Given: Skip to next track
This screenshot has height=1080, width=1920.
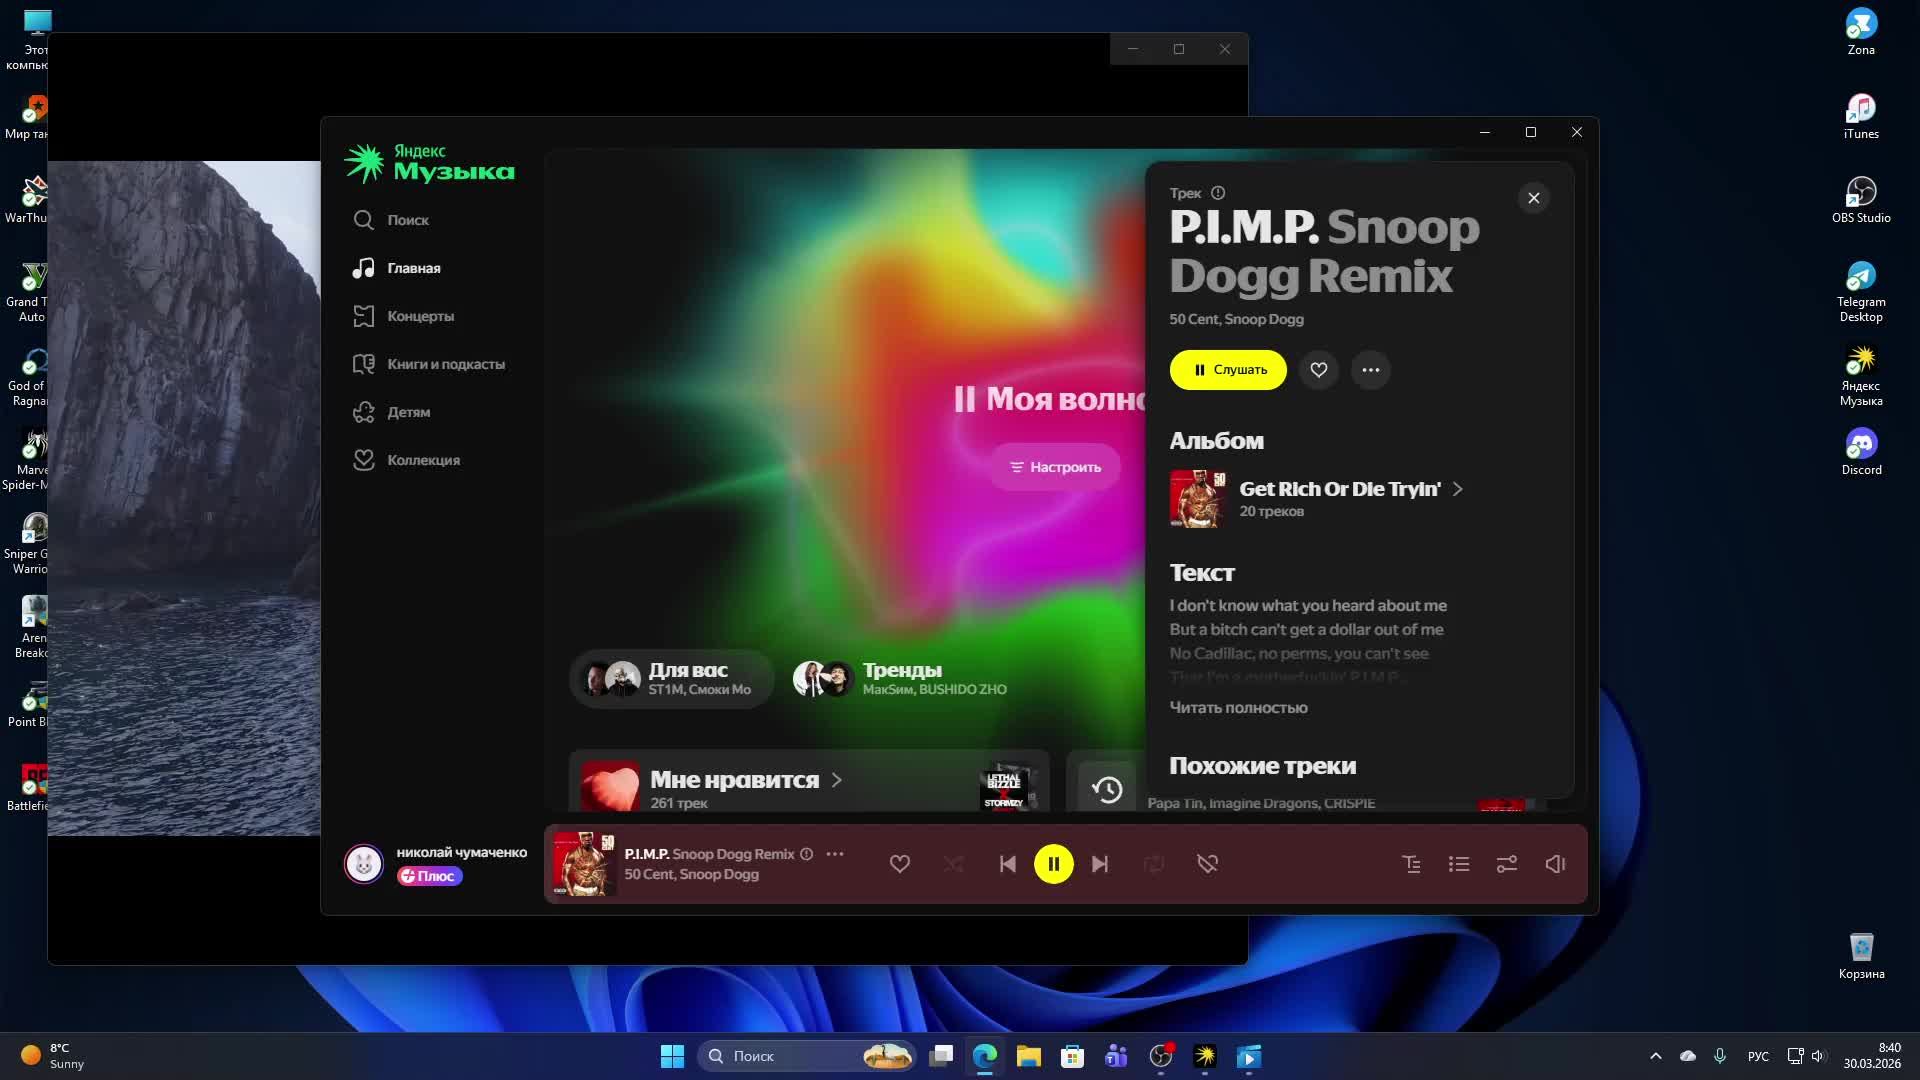Looking at the screenshot, I should tap(1100, 864).
